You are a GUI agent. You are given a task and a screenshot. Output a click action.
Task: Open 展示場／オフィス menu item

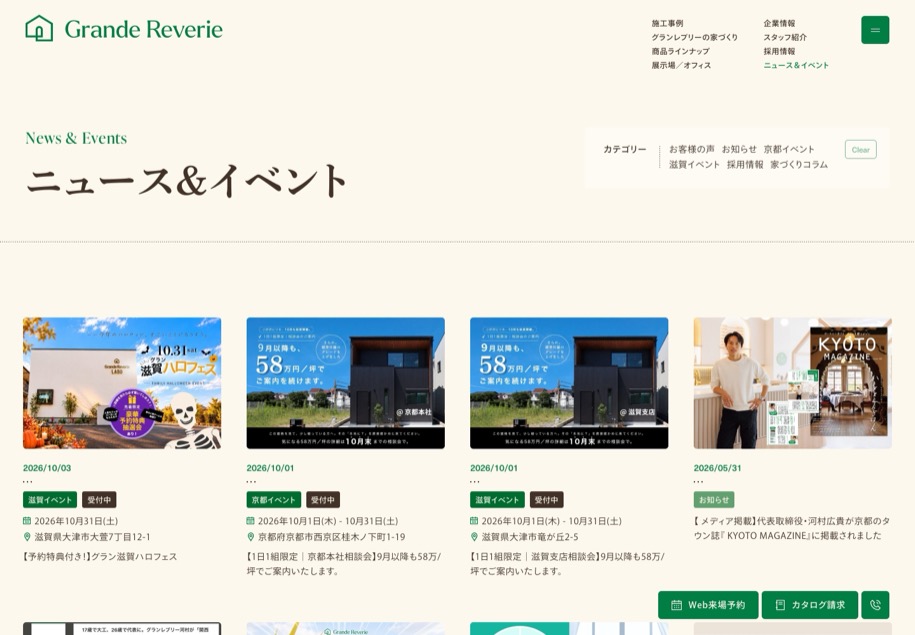coord(681,65)
